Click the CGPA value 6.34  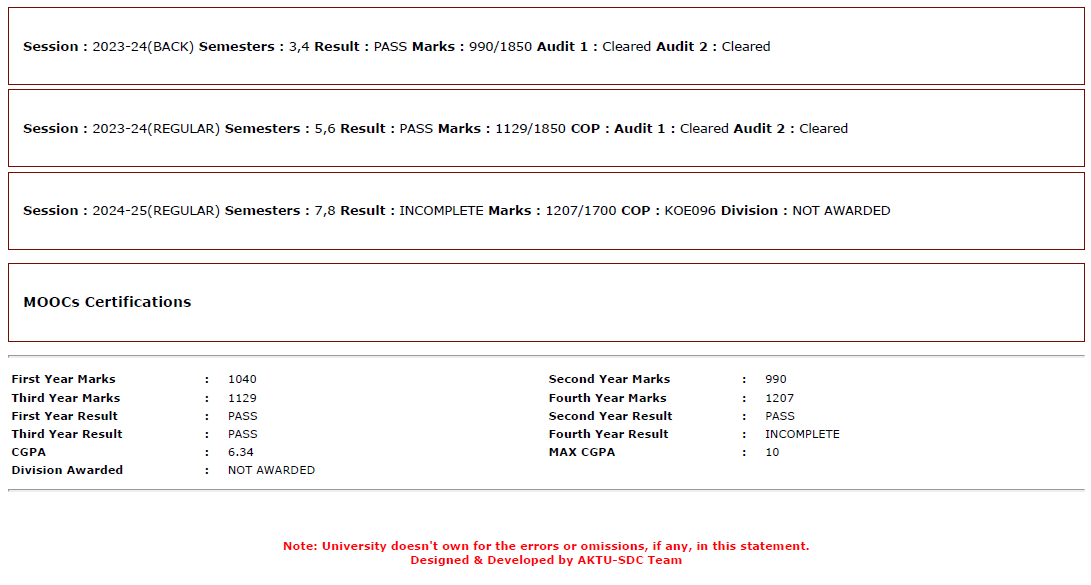tap(241, 452)
